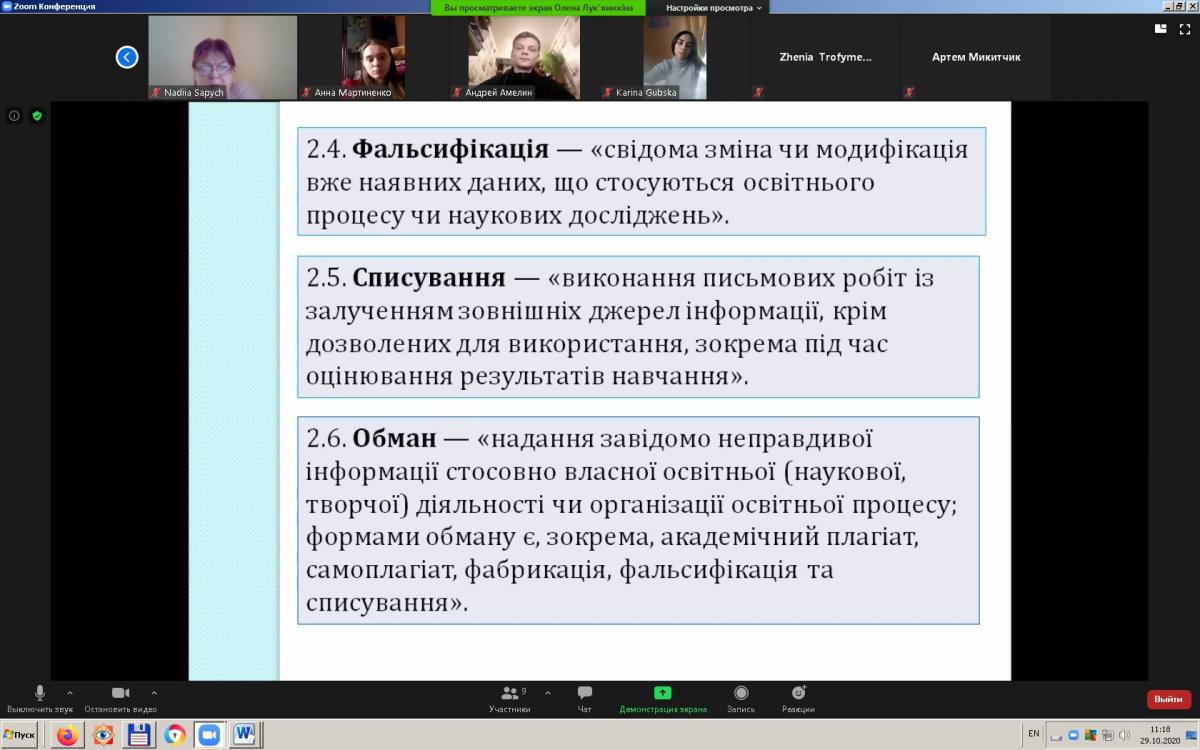Open the View Options dropdown
The width and height of the screenshot is (1200, 750).
pyautogui.click(x=714, y=8)
